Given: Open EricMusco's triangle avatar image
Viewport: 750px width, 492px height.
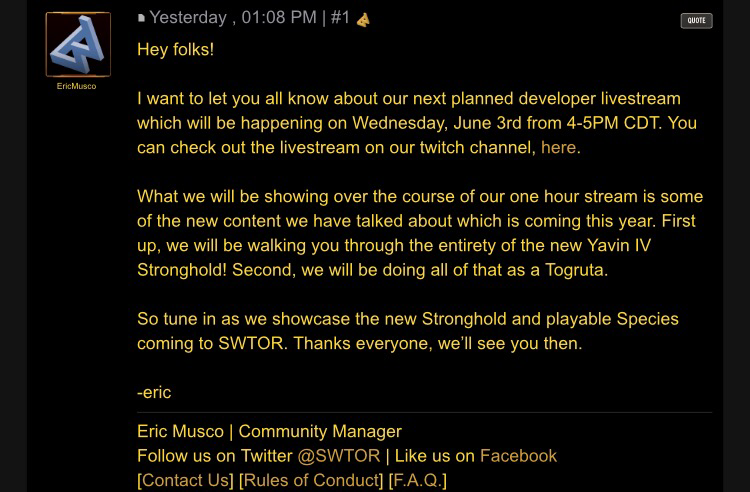Looking at the screenshot, I should pos(78,45).
